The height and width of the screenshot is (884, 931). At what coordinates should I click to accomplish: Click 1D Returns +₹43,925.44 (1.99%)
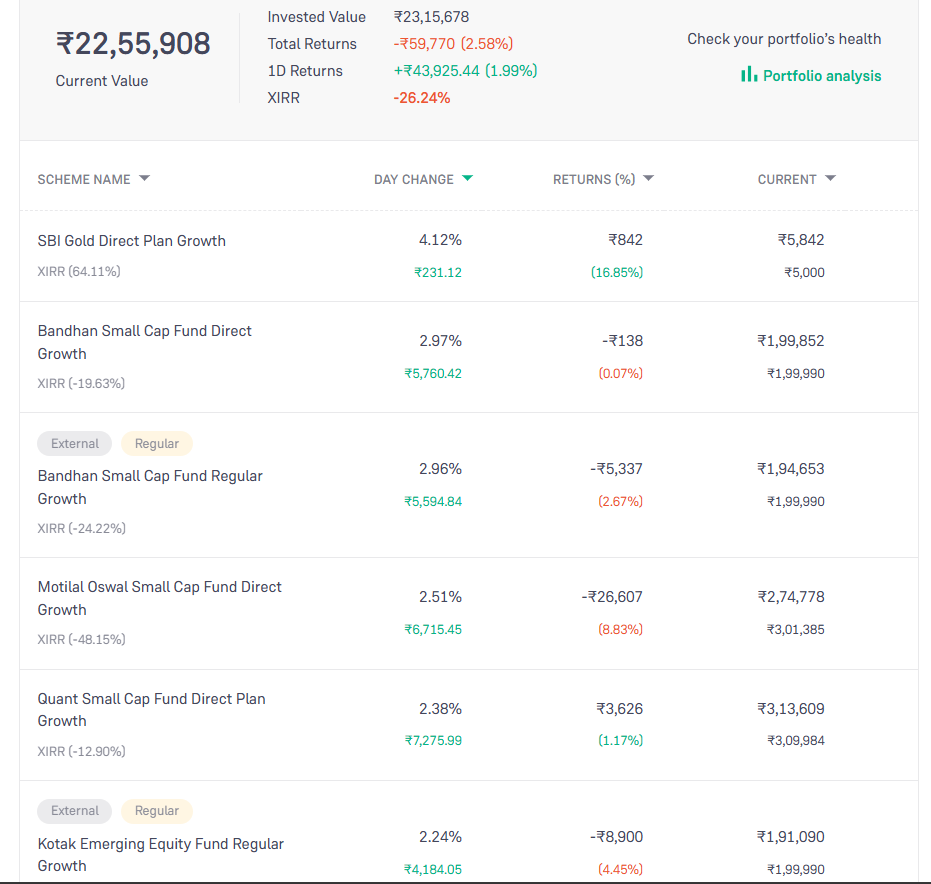coord(465,71)
